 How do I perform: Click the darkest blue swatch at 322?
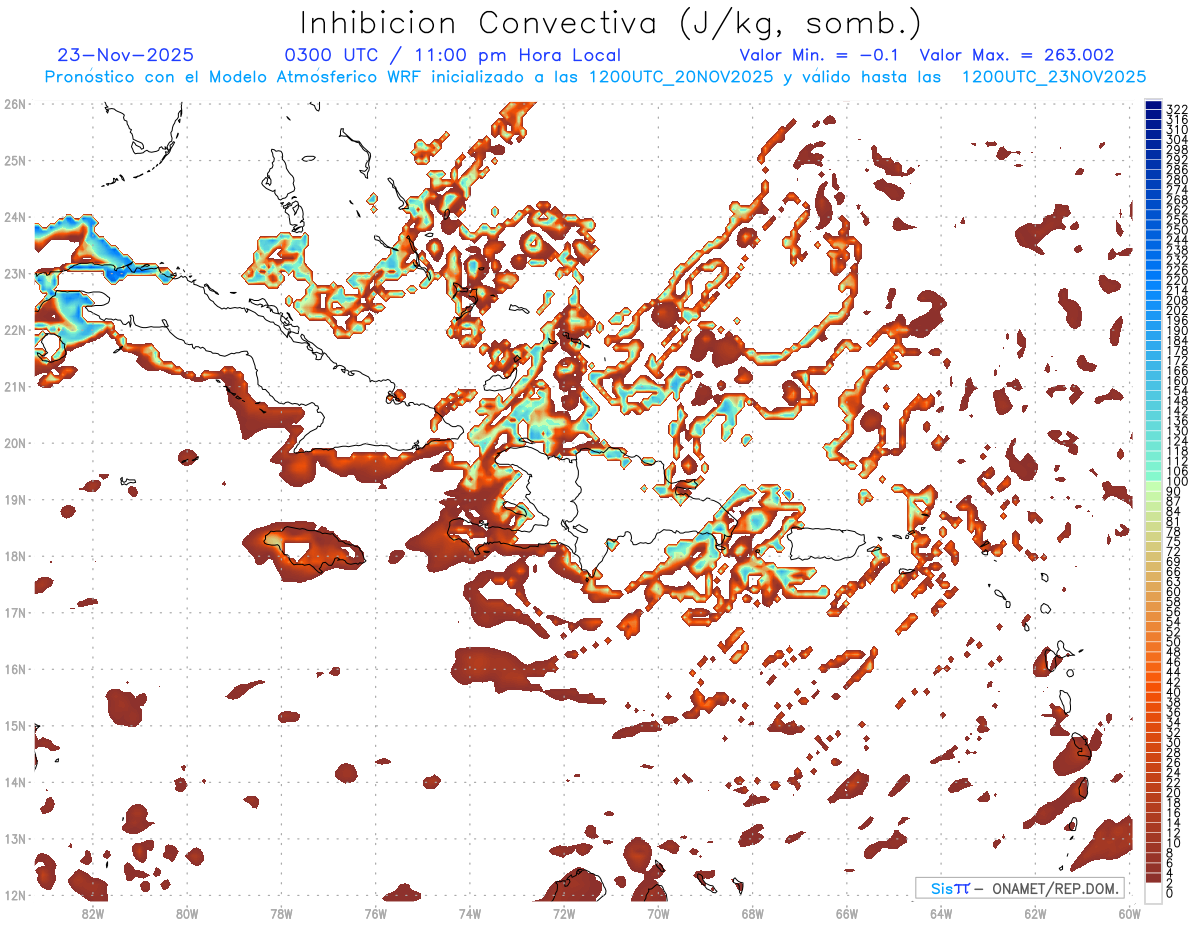(1154, 107)
